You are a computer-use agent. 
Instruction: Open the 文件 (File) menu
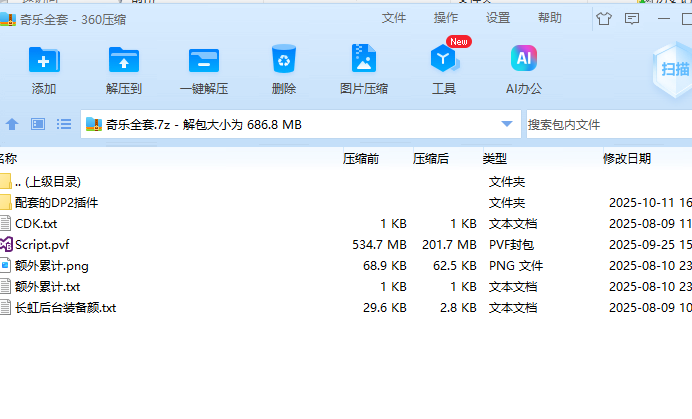click(394, 18)
